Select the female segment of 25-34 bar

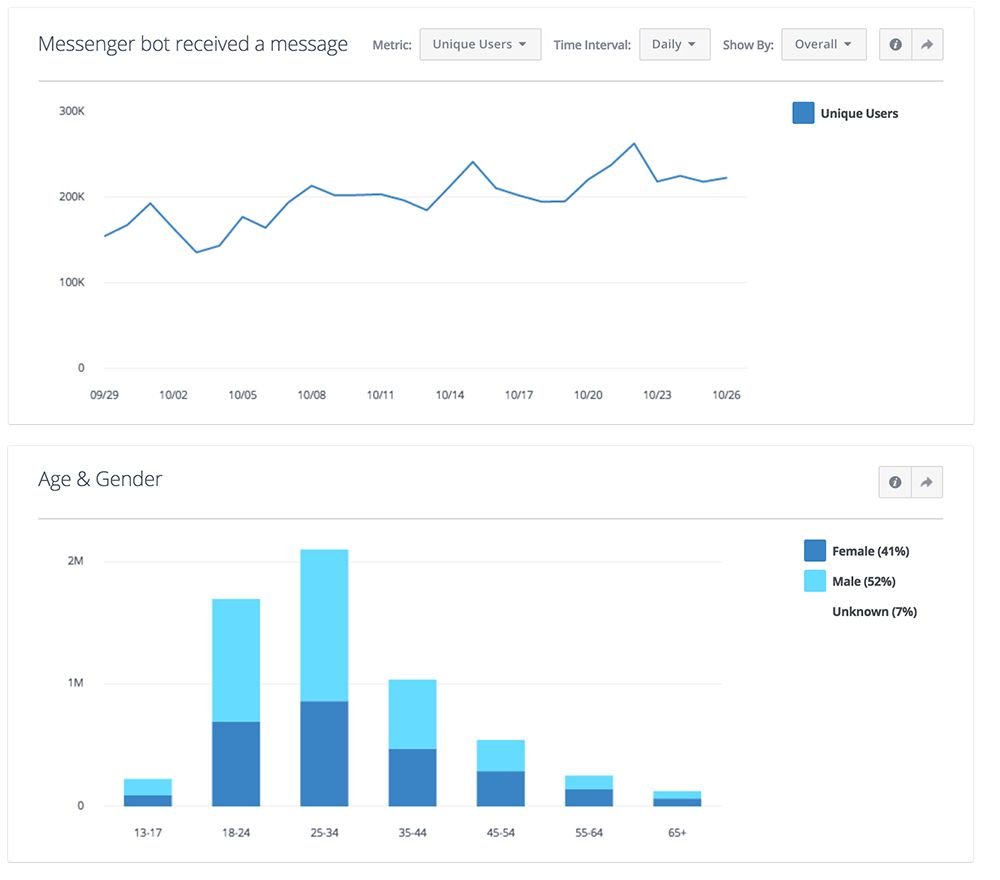pos(324,753)
